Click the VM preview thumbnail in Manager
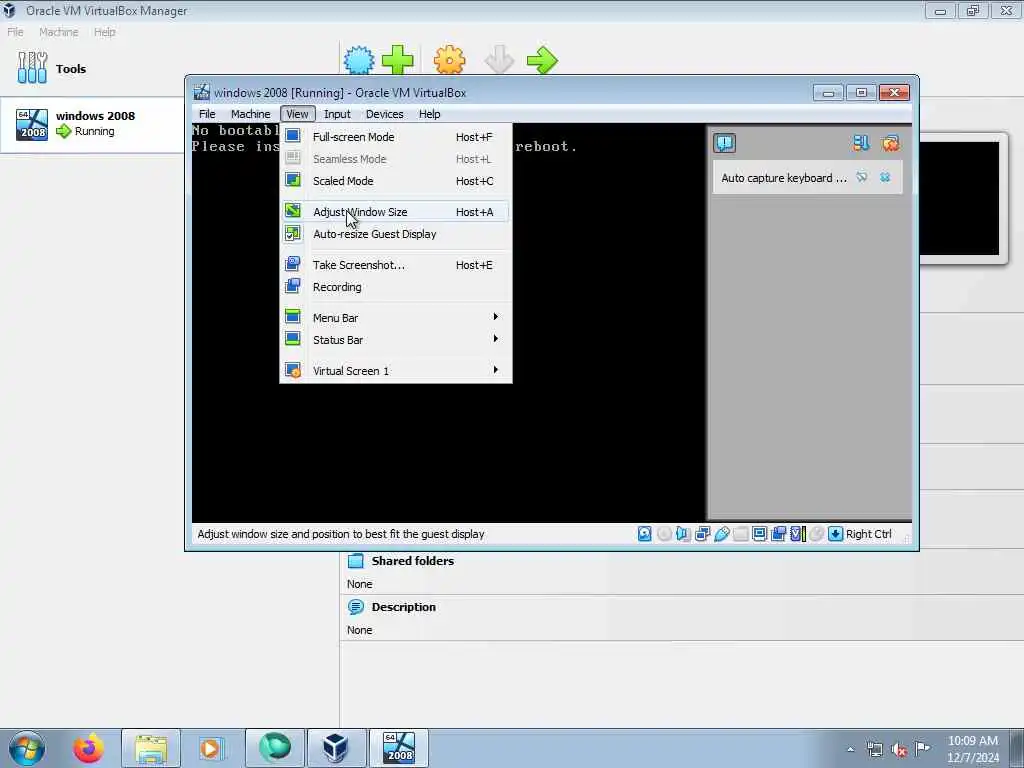Viewport: 1024px width, 768px height. tap(959, 199)
